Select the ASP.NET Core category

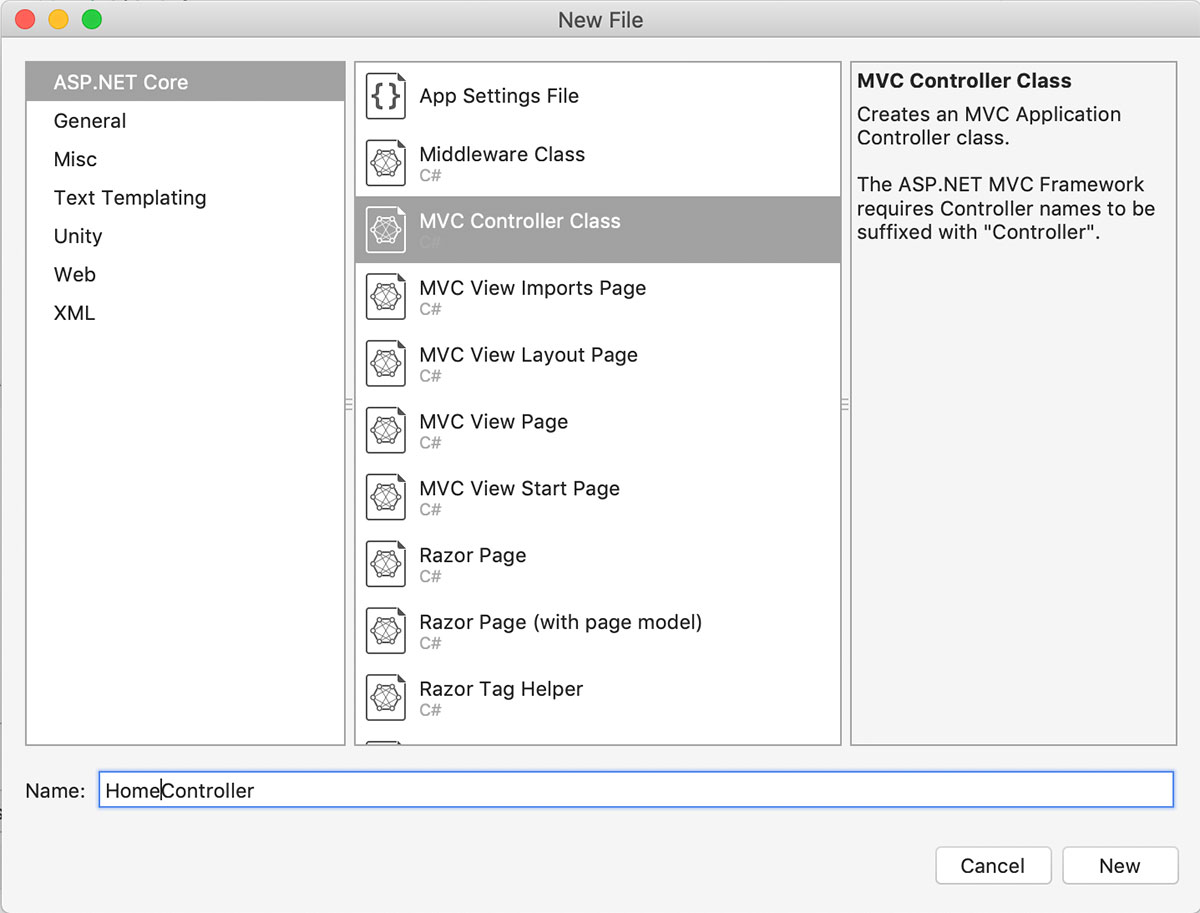tap(185, 82)
